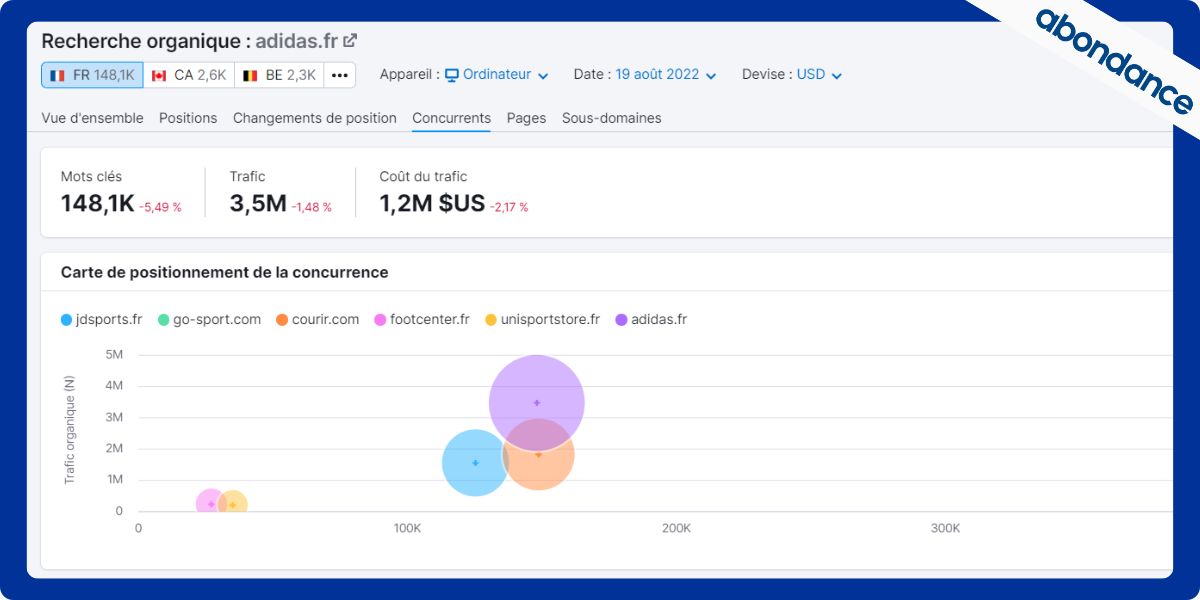Click the Mots clés value 148,1K
Screen dimensions: 1200x600
pyautogui.click(x=97, y=204)
